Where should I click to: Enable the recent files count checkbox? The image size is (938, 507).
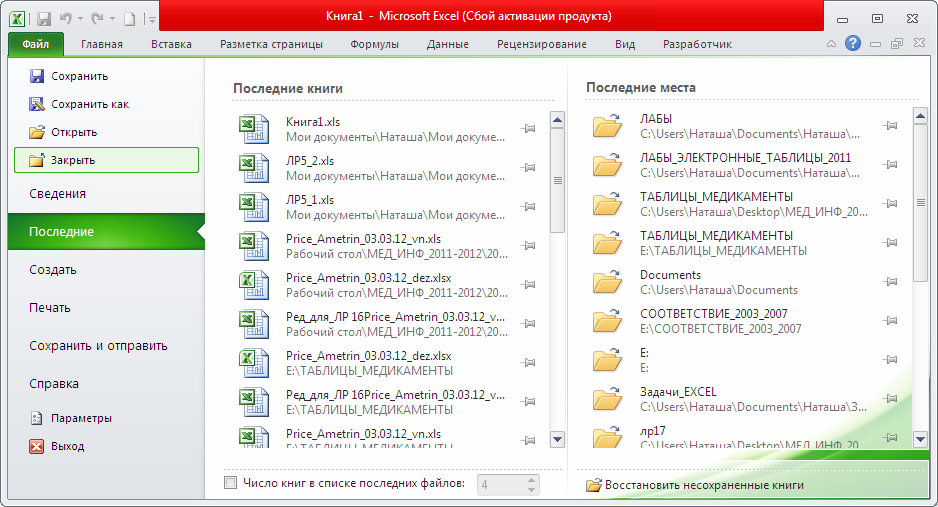(230, 482)
